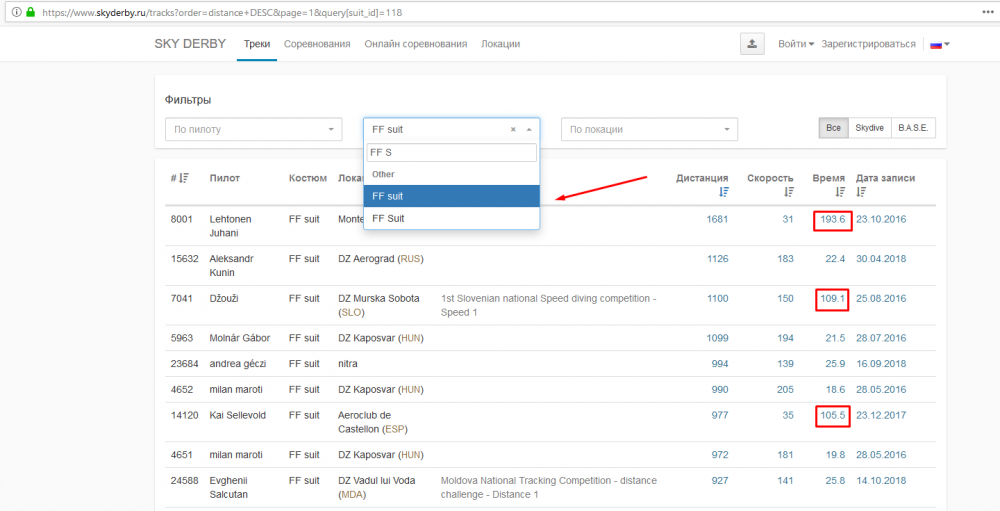The width and height of the screenshot is (1000, 511).
Task: Click the Костюм column header
Action: click(308, 178)
